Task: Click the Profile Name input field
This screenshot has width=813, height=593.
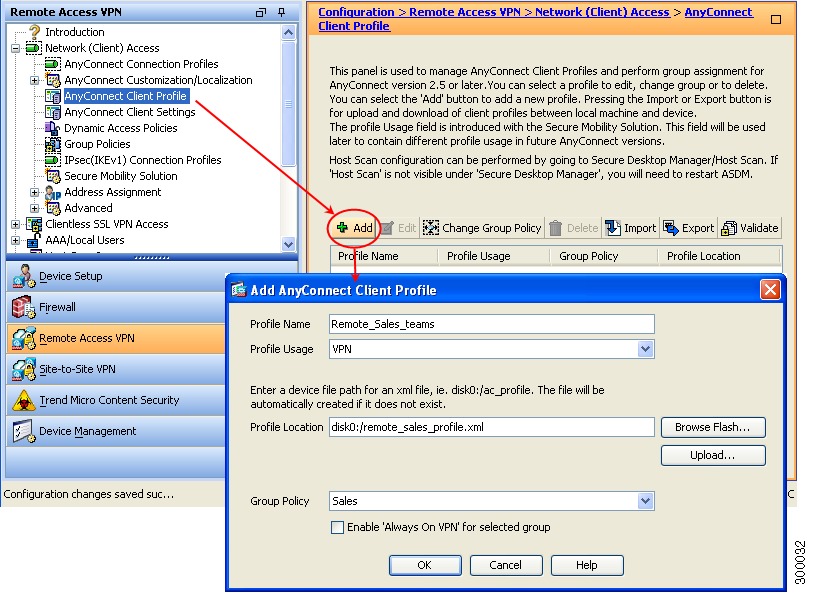Action: pyautogui.click(x=492, y=324)
